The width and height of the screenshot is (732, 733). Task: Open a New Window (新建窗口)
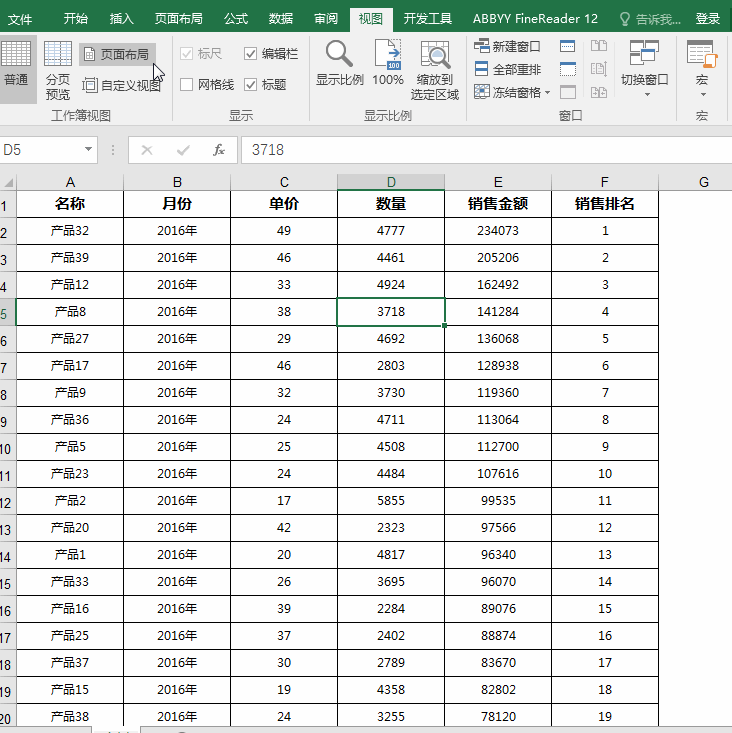pos(507,46)
